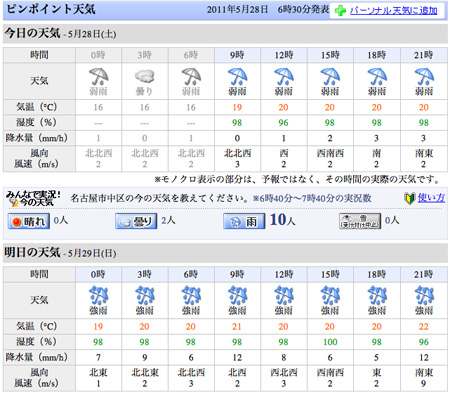
Task: Report sunny weather with the 晴れ button
Action: pyautogui.click(x=29, y=221)
